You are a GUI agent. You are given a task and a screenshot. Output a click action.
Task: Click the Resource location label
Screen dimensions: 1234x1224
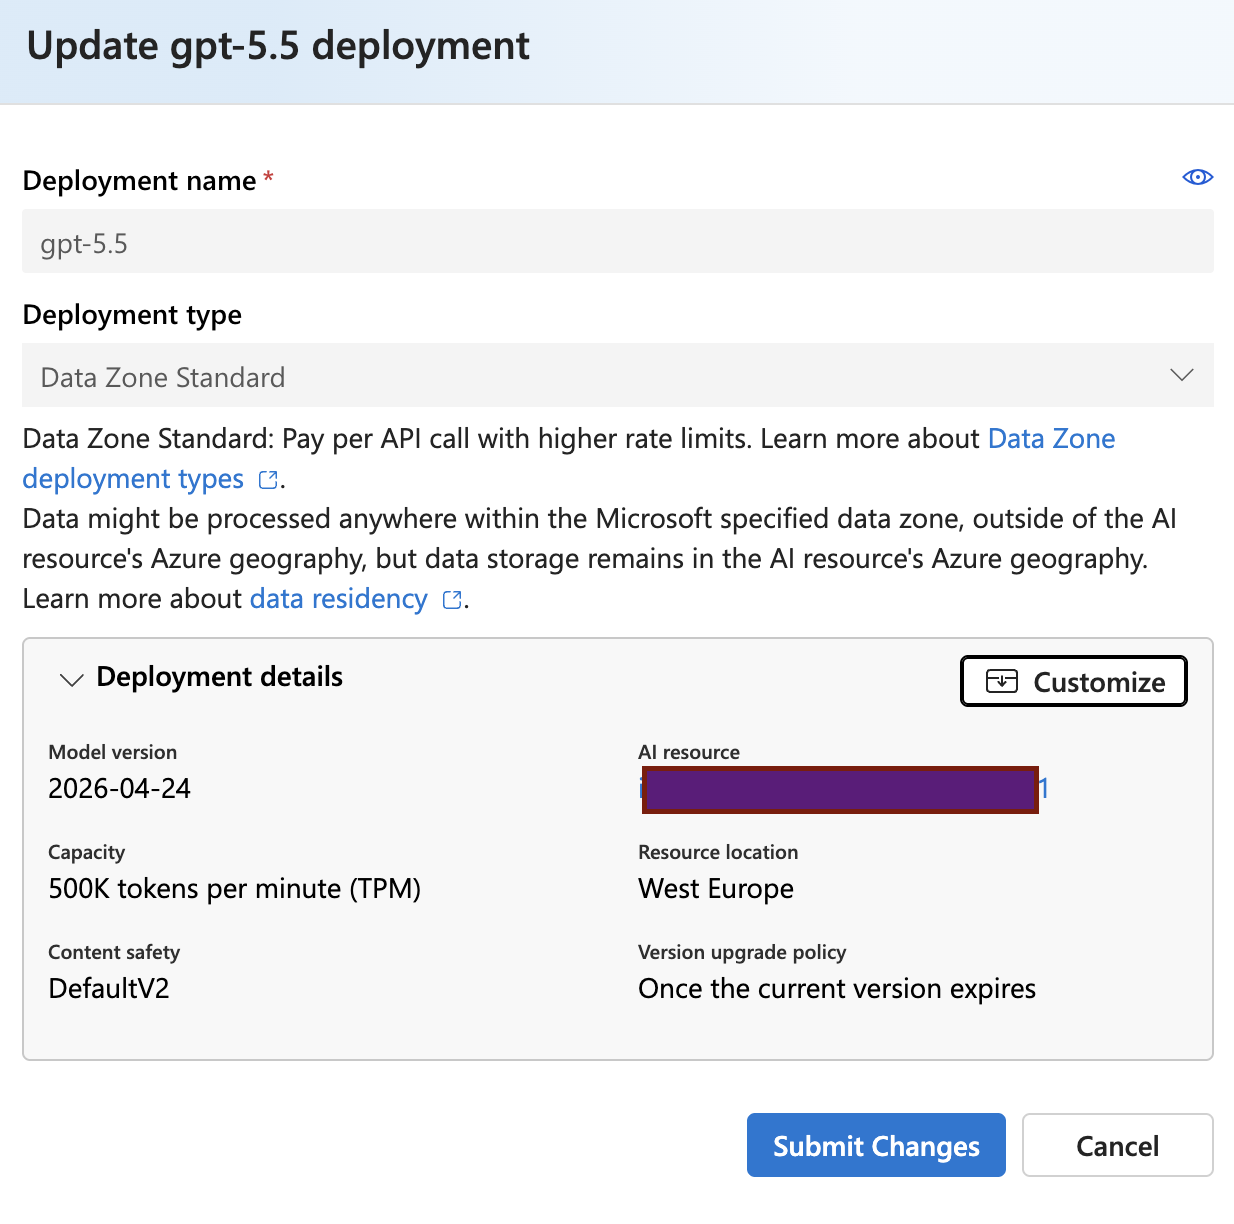[718, 852]
